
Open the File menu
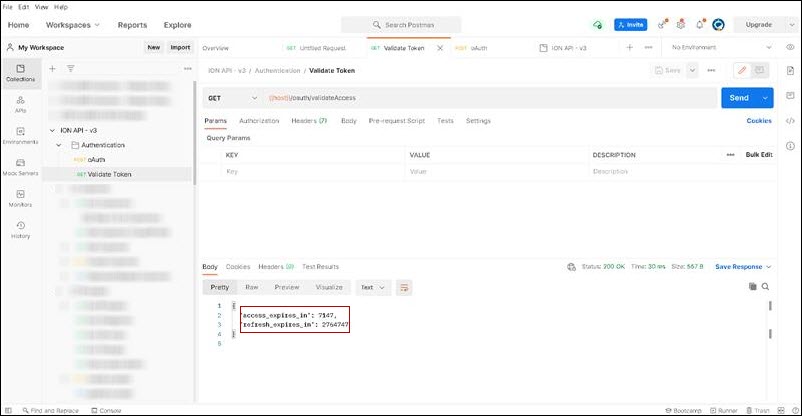(8, 7)
